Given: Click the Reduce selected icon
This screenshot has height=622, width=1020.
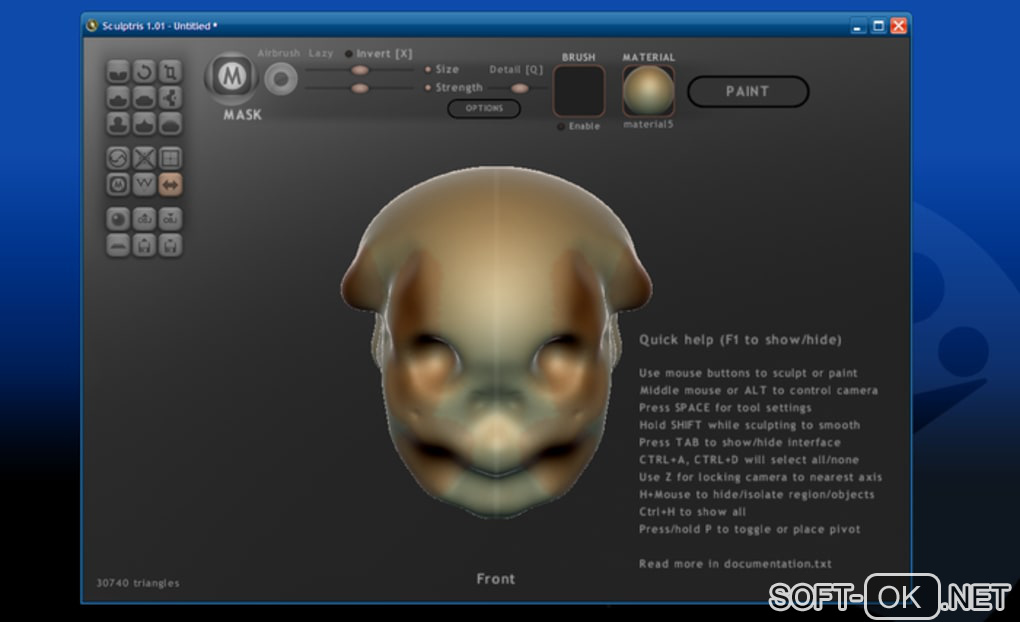Looking at the screenshot, I should 144,158.
